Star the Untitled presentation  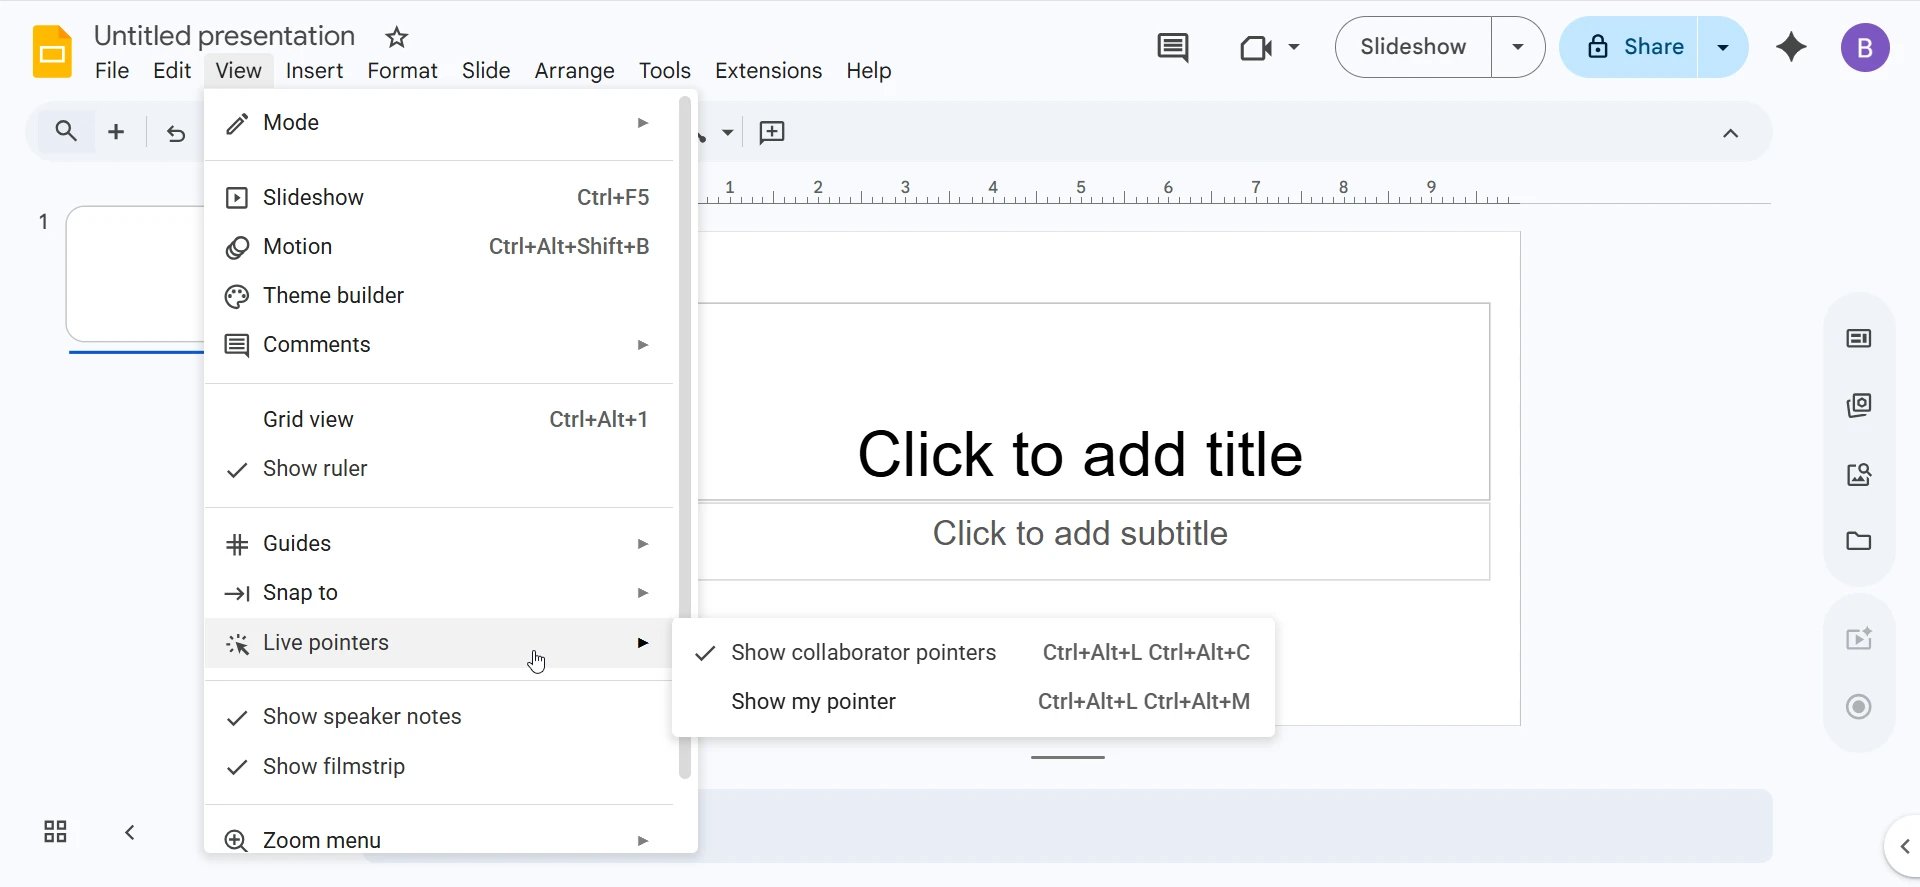coord(397,38)
